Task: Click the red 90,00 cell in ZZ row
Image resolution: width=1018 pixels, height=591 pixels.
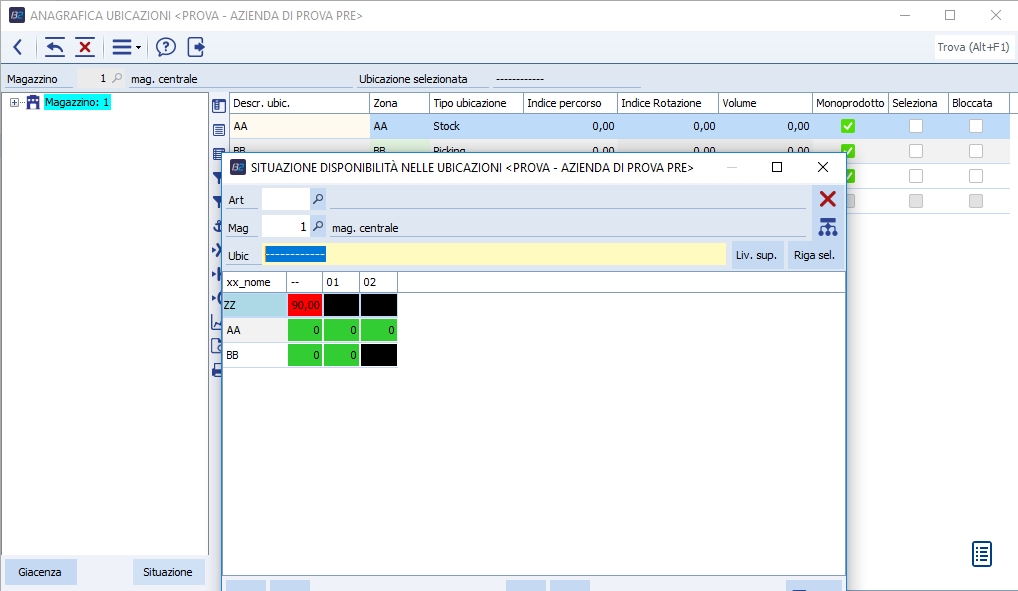Action: [304, 305]
